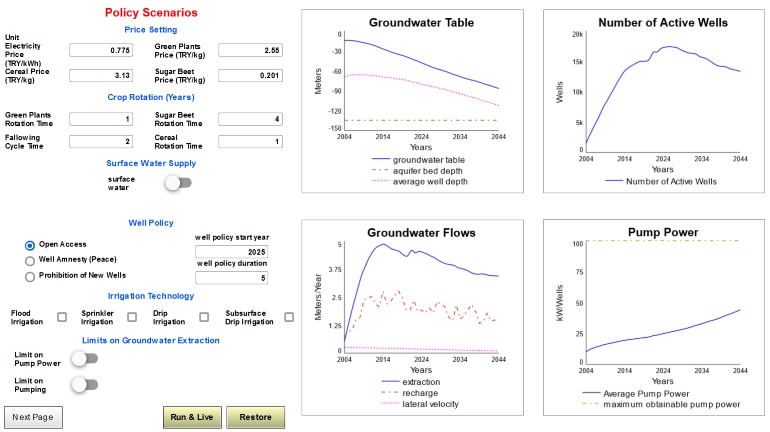This screenshot has height=432, width=770.
Task: Click the Pump Power chart title
Action: point(663,232)
